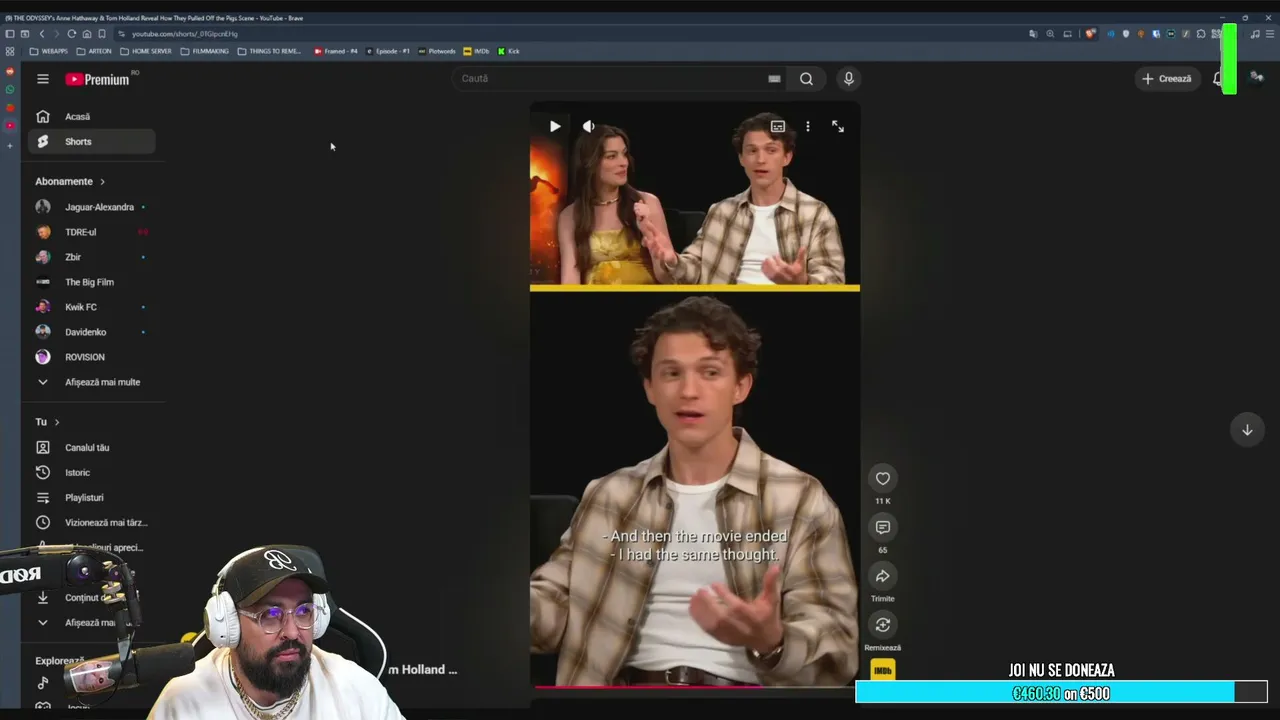Image resolution: width=1280 pixels, height=720 pixels.
Task: Open the Acasă home page
Action: pyautogui.click(x=91, y=117)
